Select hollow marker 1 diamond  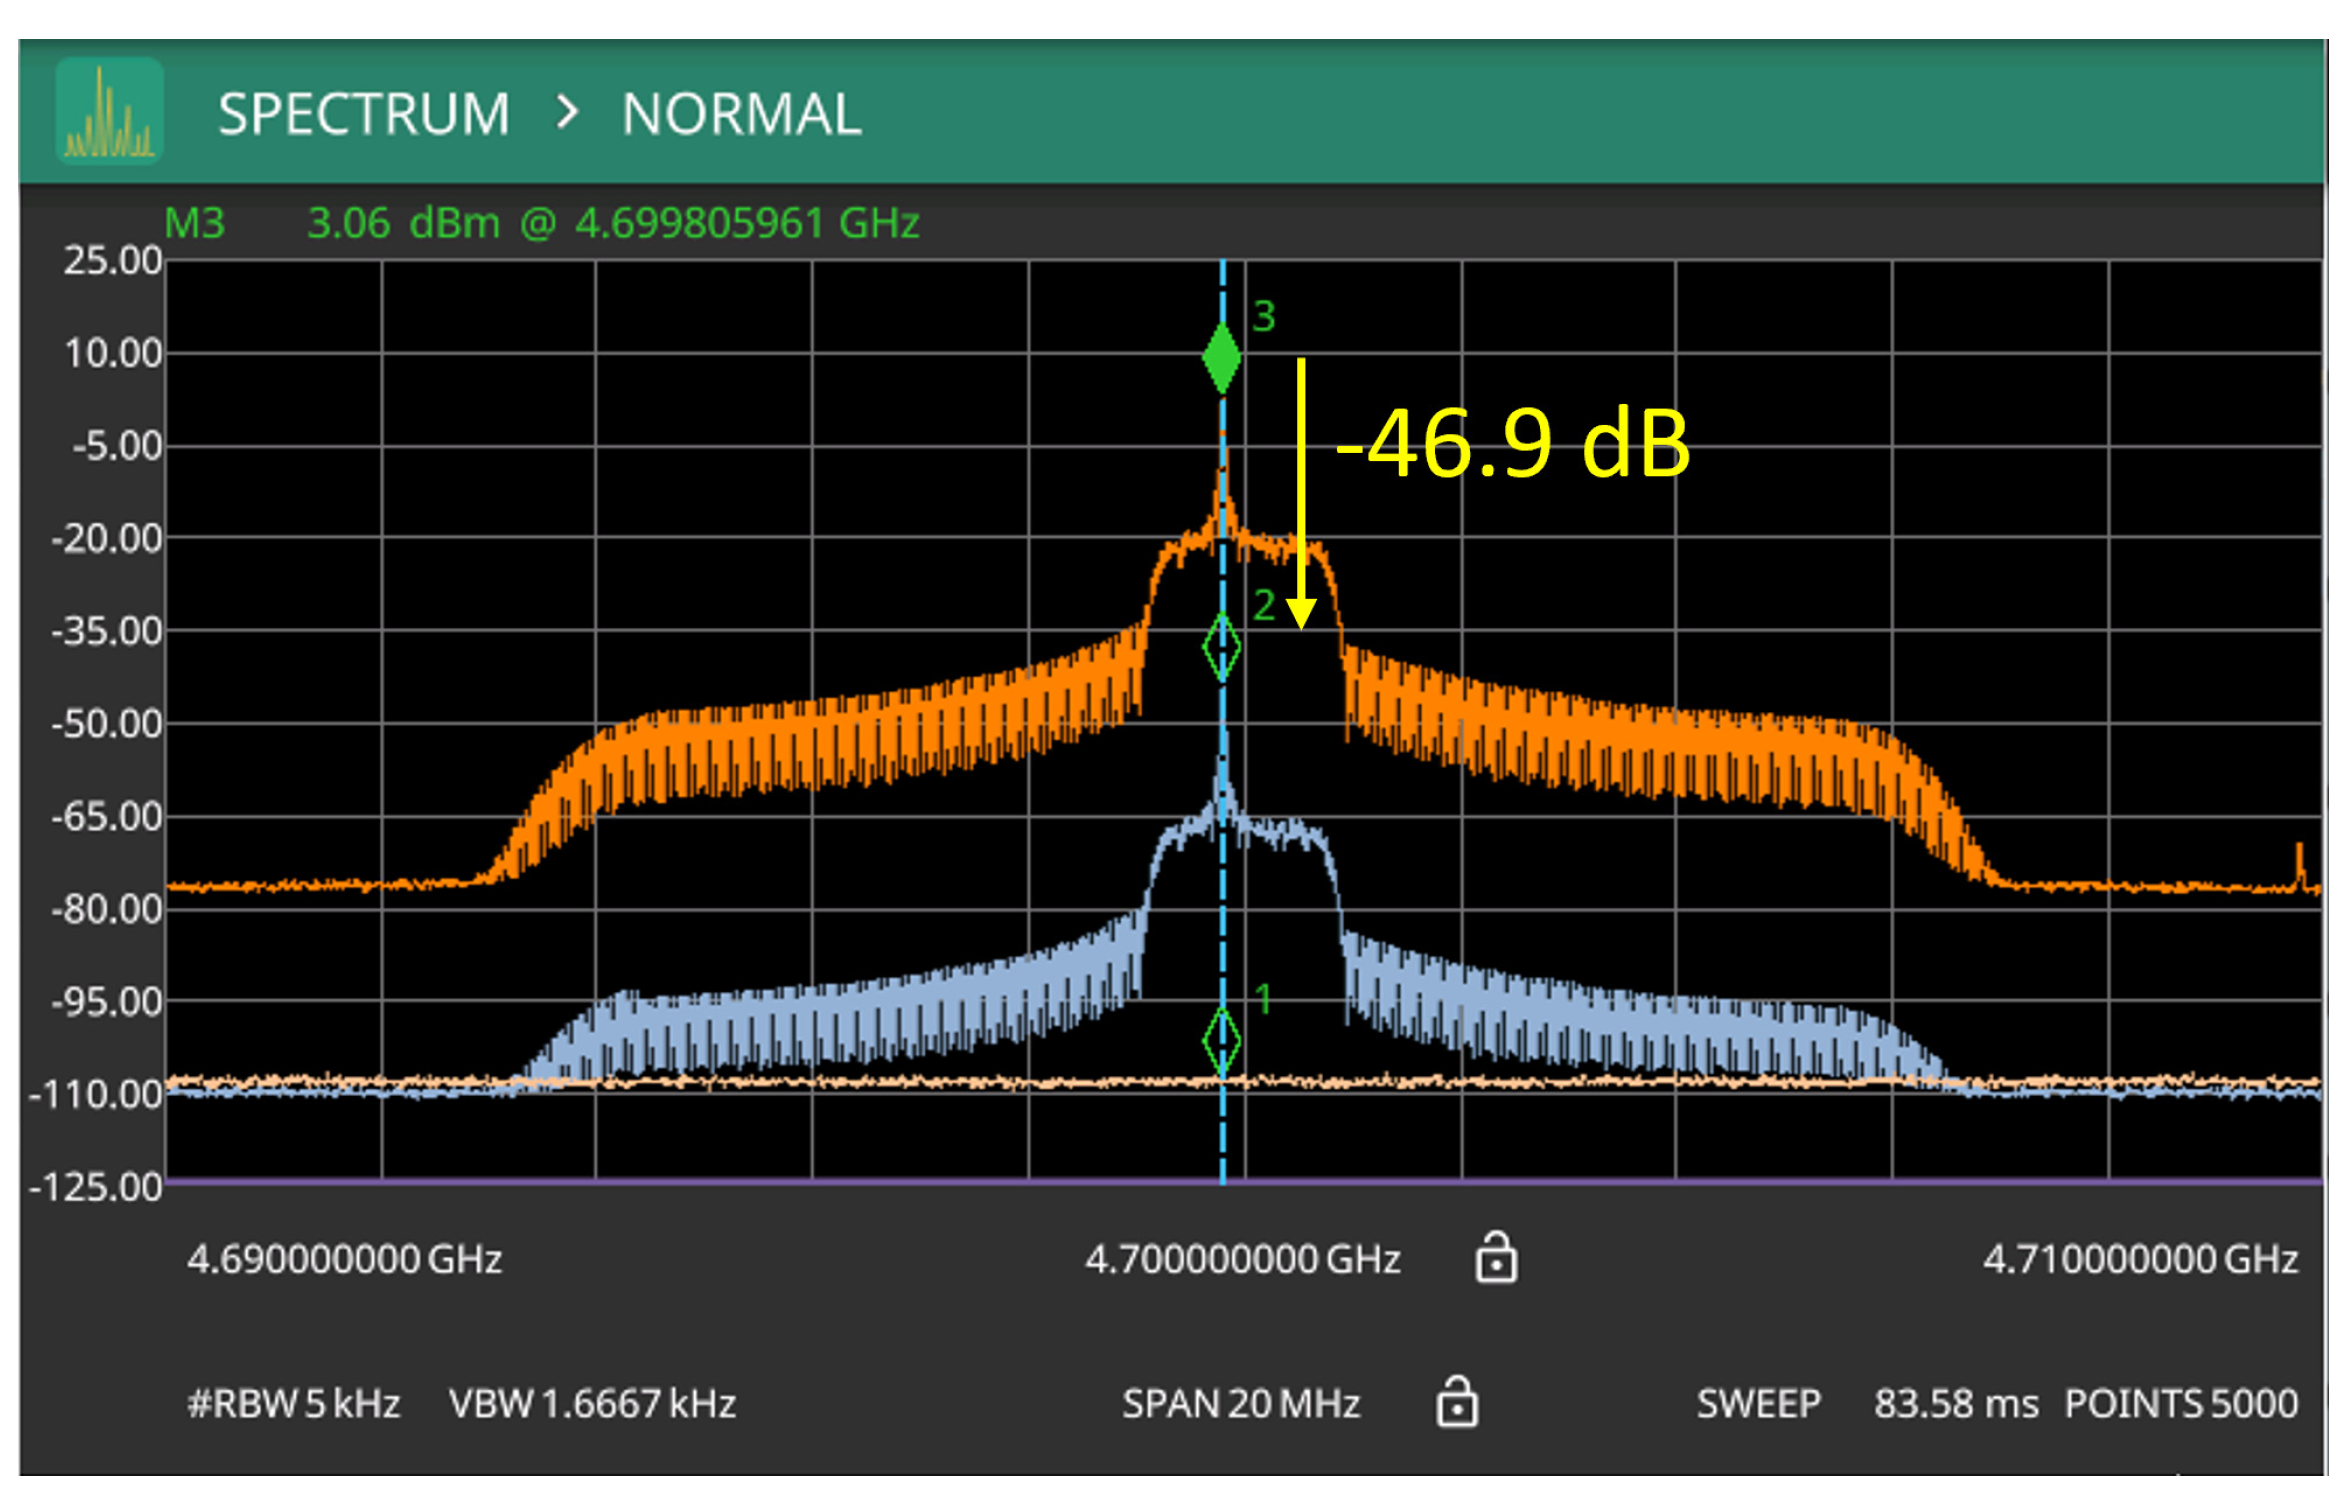[x=1222, y=1042]
